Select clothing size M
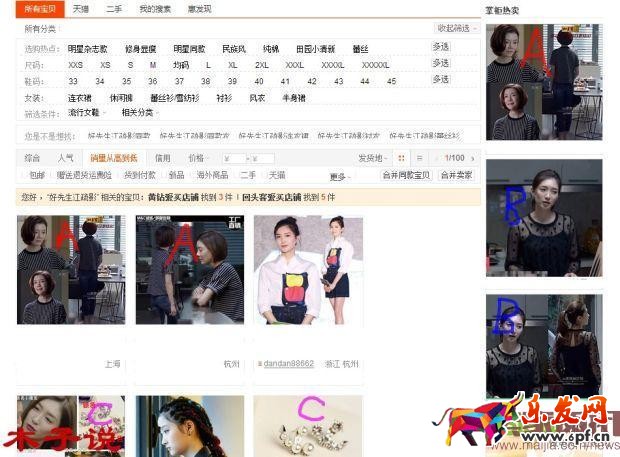Viewport: 620px width, 457px height. [x=153, y=65]
